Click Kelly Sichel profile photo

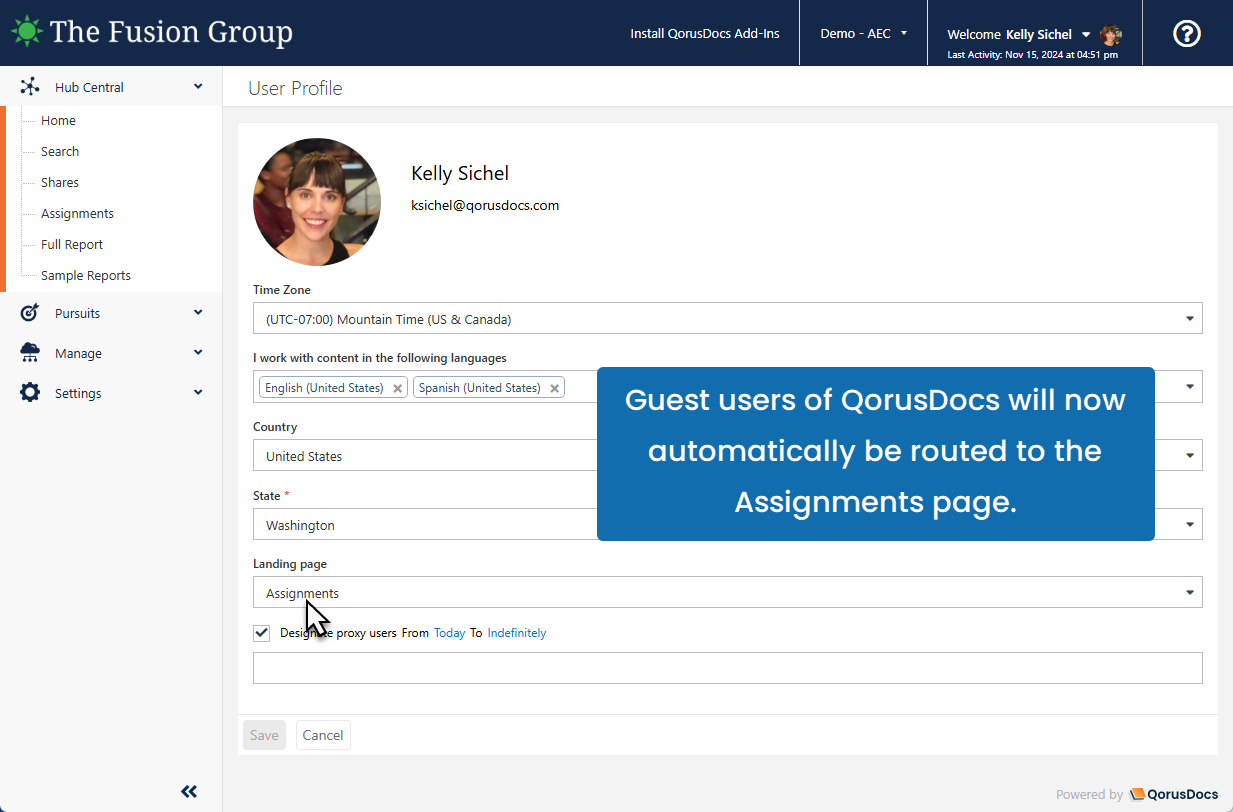(317, 202)
